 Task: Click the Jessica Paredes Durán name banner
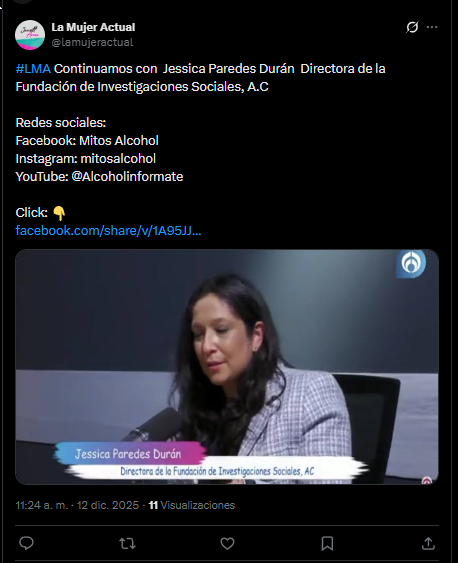pos(130,454)
